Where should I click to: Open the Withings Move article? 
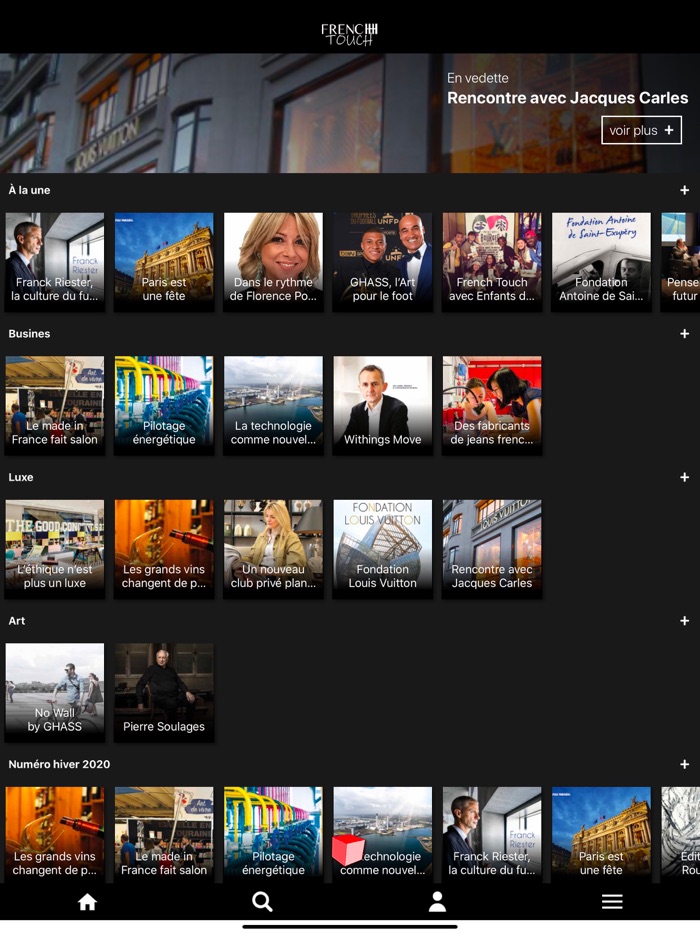click(x=382, y=405)
